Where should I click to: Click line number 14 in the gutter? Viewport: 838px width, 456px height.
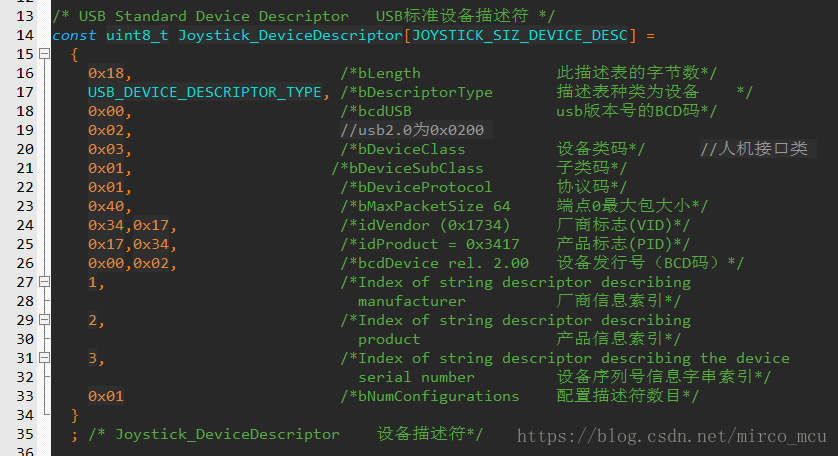tap(25, 36)
